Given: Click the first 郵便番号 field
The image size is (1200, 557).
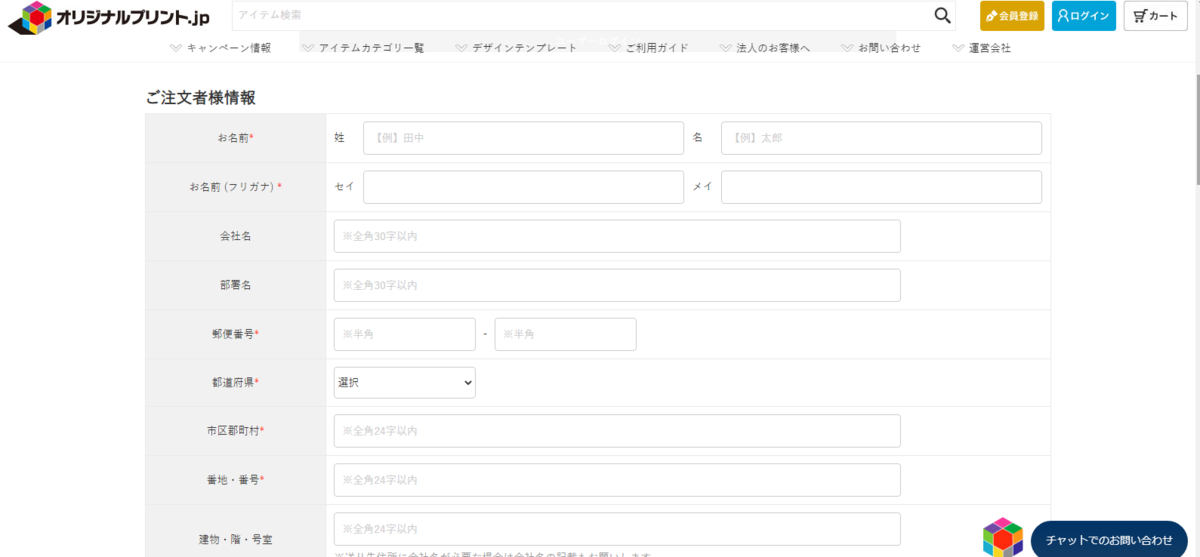Looking at the screenshot, I should [x=404, y=334].
